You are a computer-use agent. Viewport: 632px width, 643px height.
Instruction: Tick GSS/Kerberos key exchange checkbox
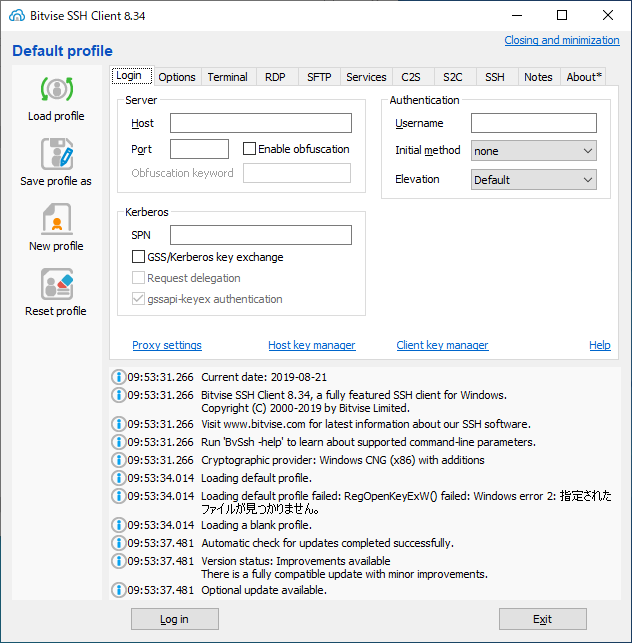click(x=138, y=257)
